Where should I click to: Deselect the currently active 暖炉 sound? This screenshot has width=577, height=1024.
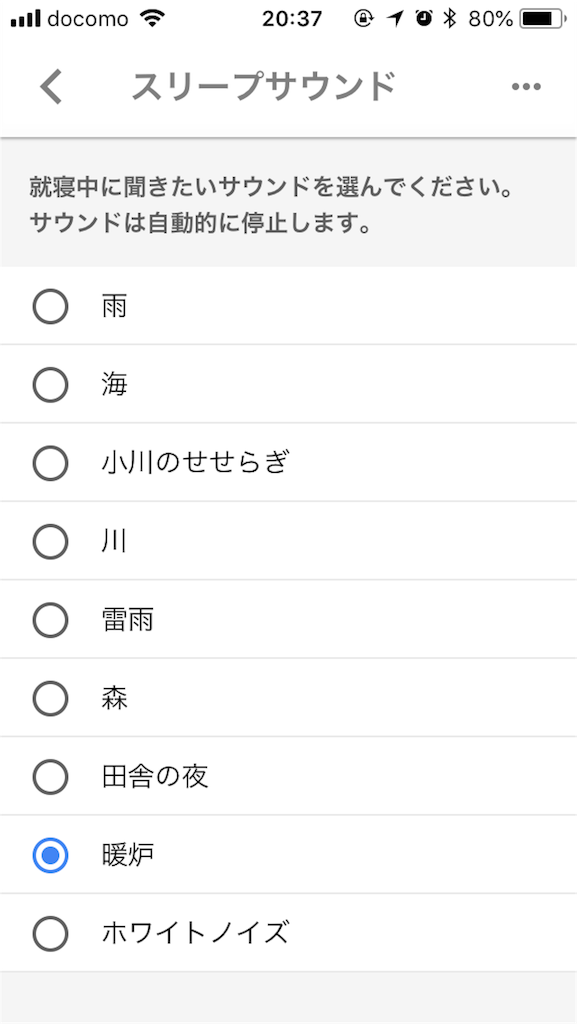50,855
